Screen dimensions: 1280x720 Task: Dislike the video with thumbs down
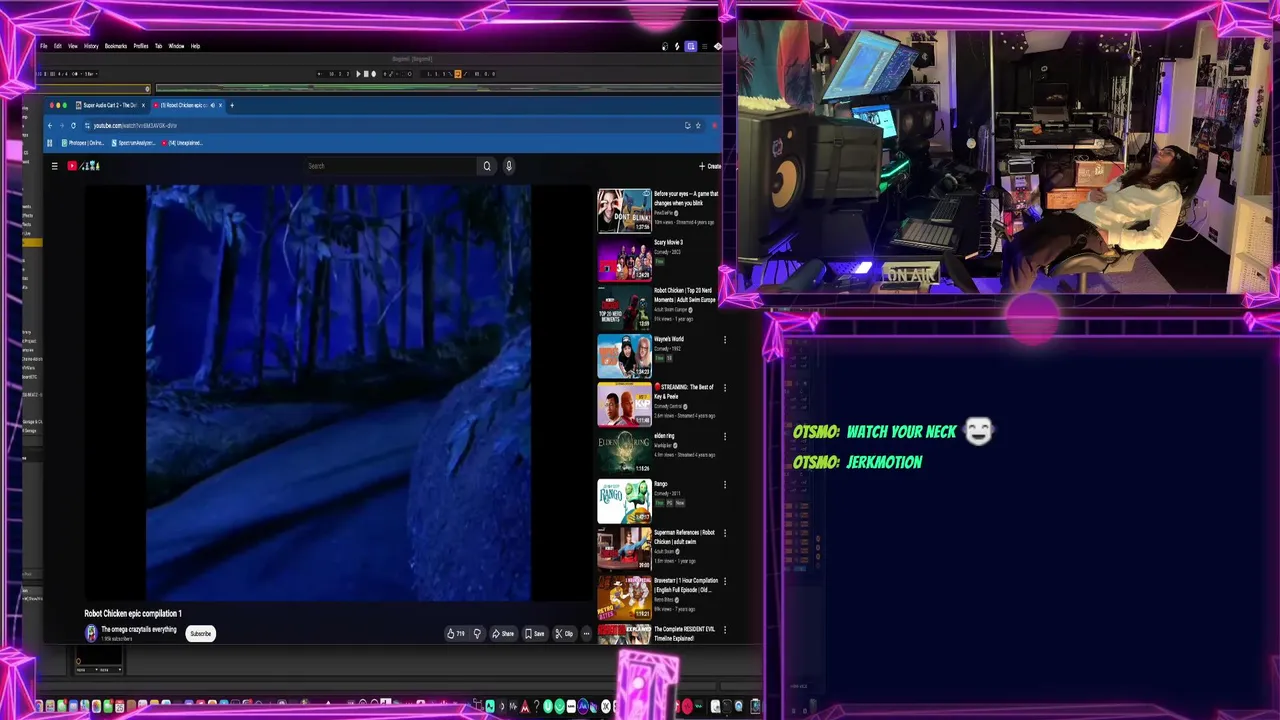coord(477,634)
